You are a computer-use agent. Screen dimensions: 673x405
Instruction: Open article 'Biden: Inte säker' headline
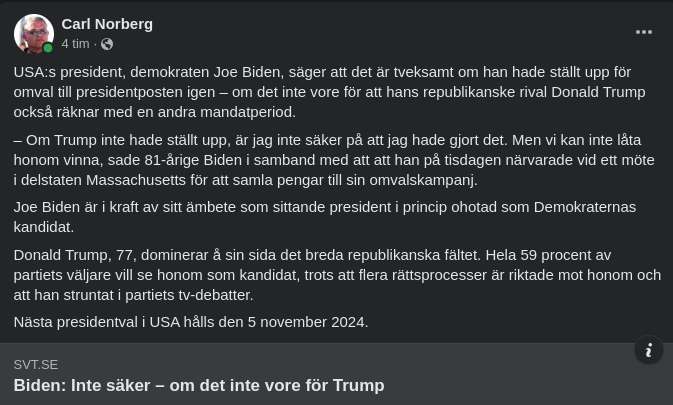(198, 385)
